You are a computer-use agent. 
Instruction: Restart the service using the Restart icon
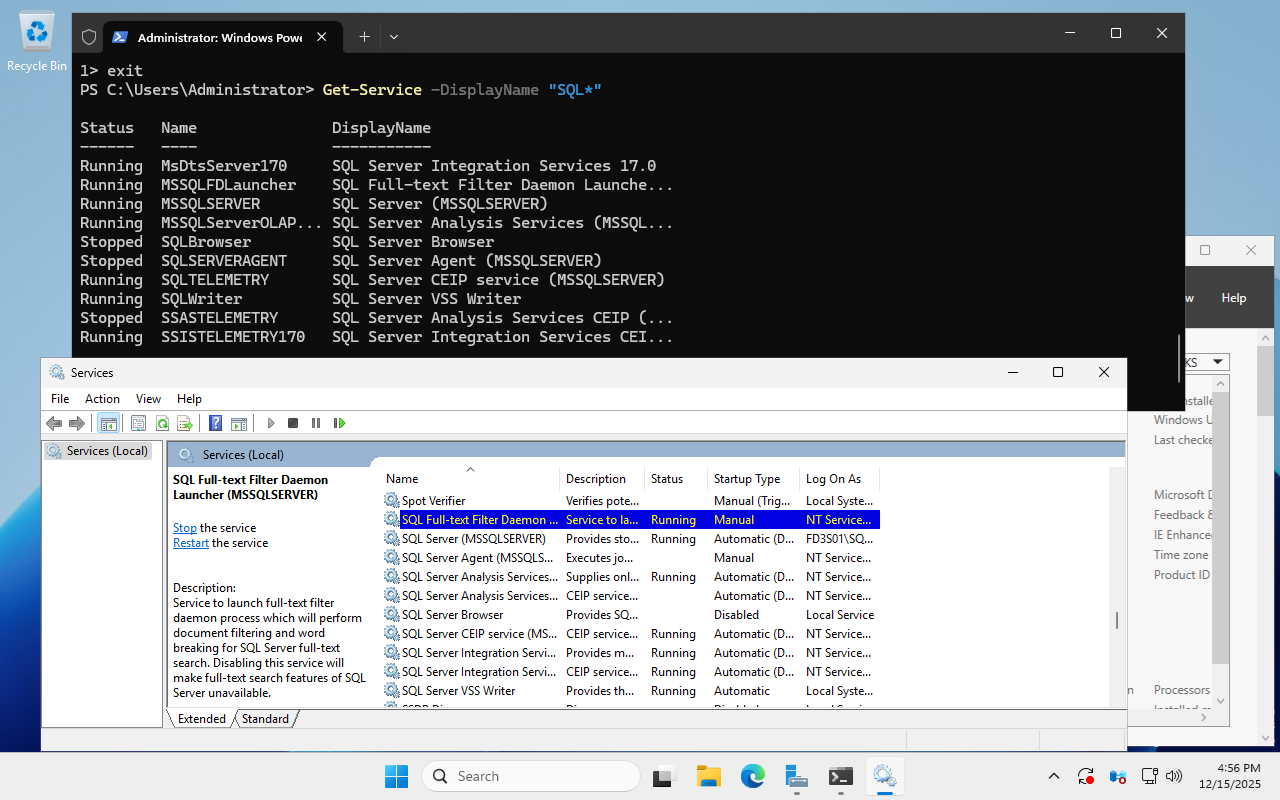[x=339, y=422]
